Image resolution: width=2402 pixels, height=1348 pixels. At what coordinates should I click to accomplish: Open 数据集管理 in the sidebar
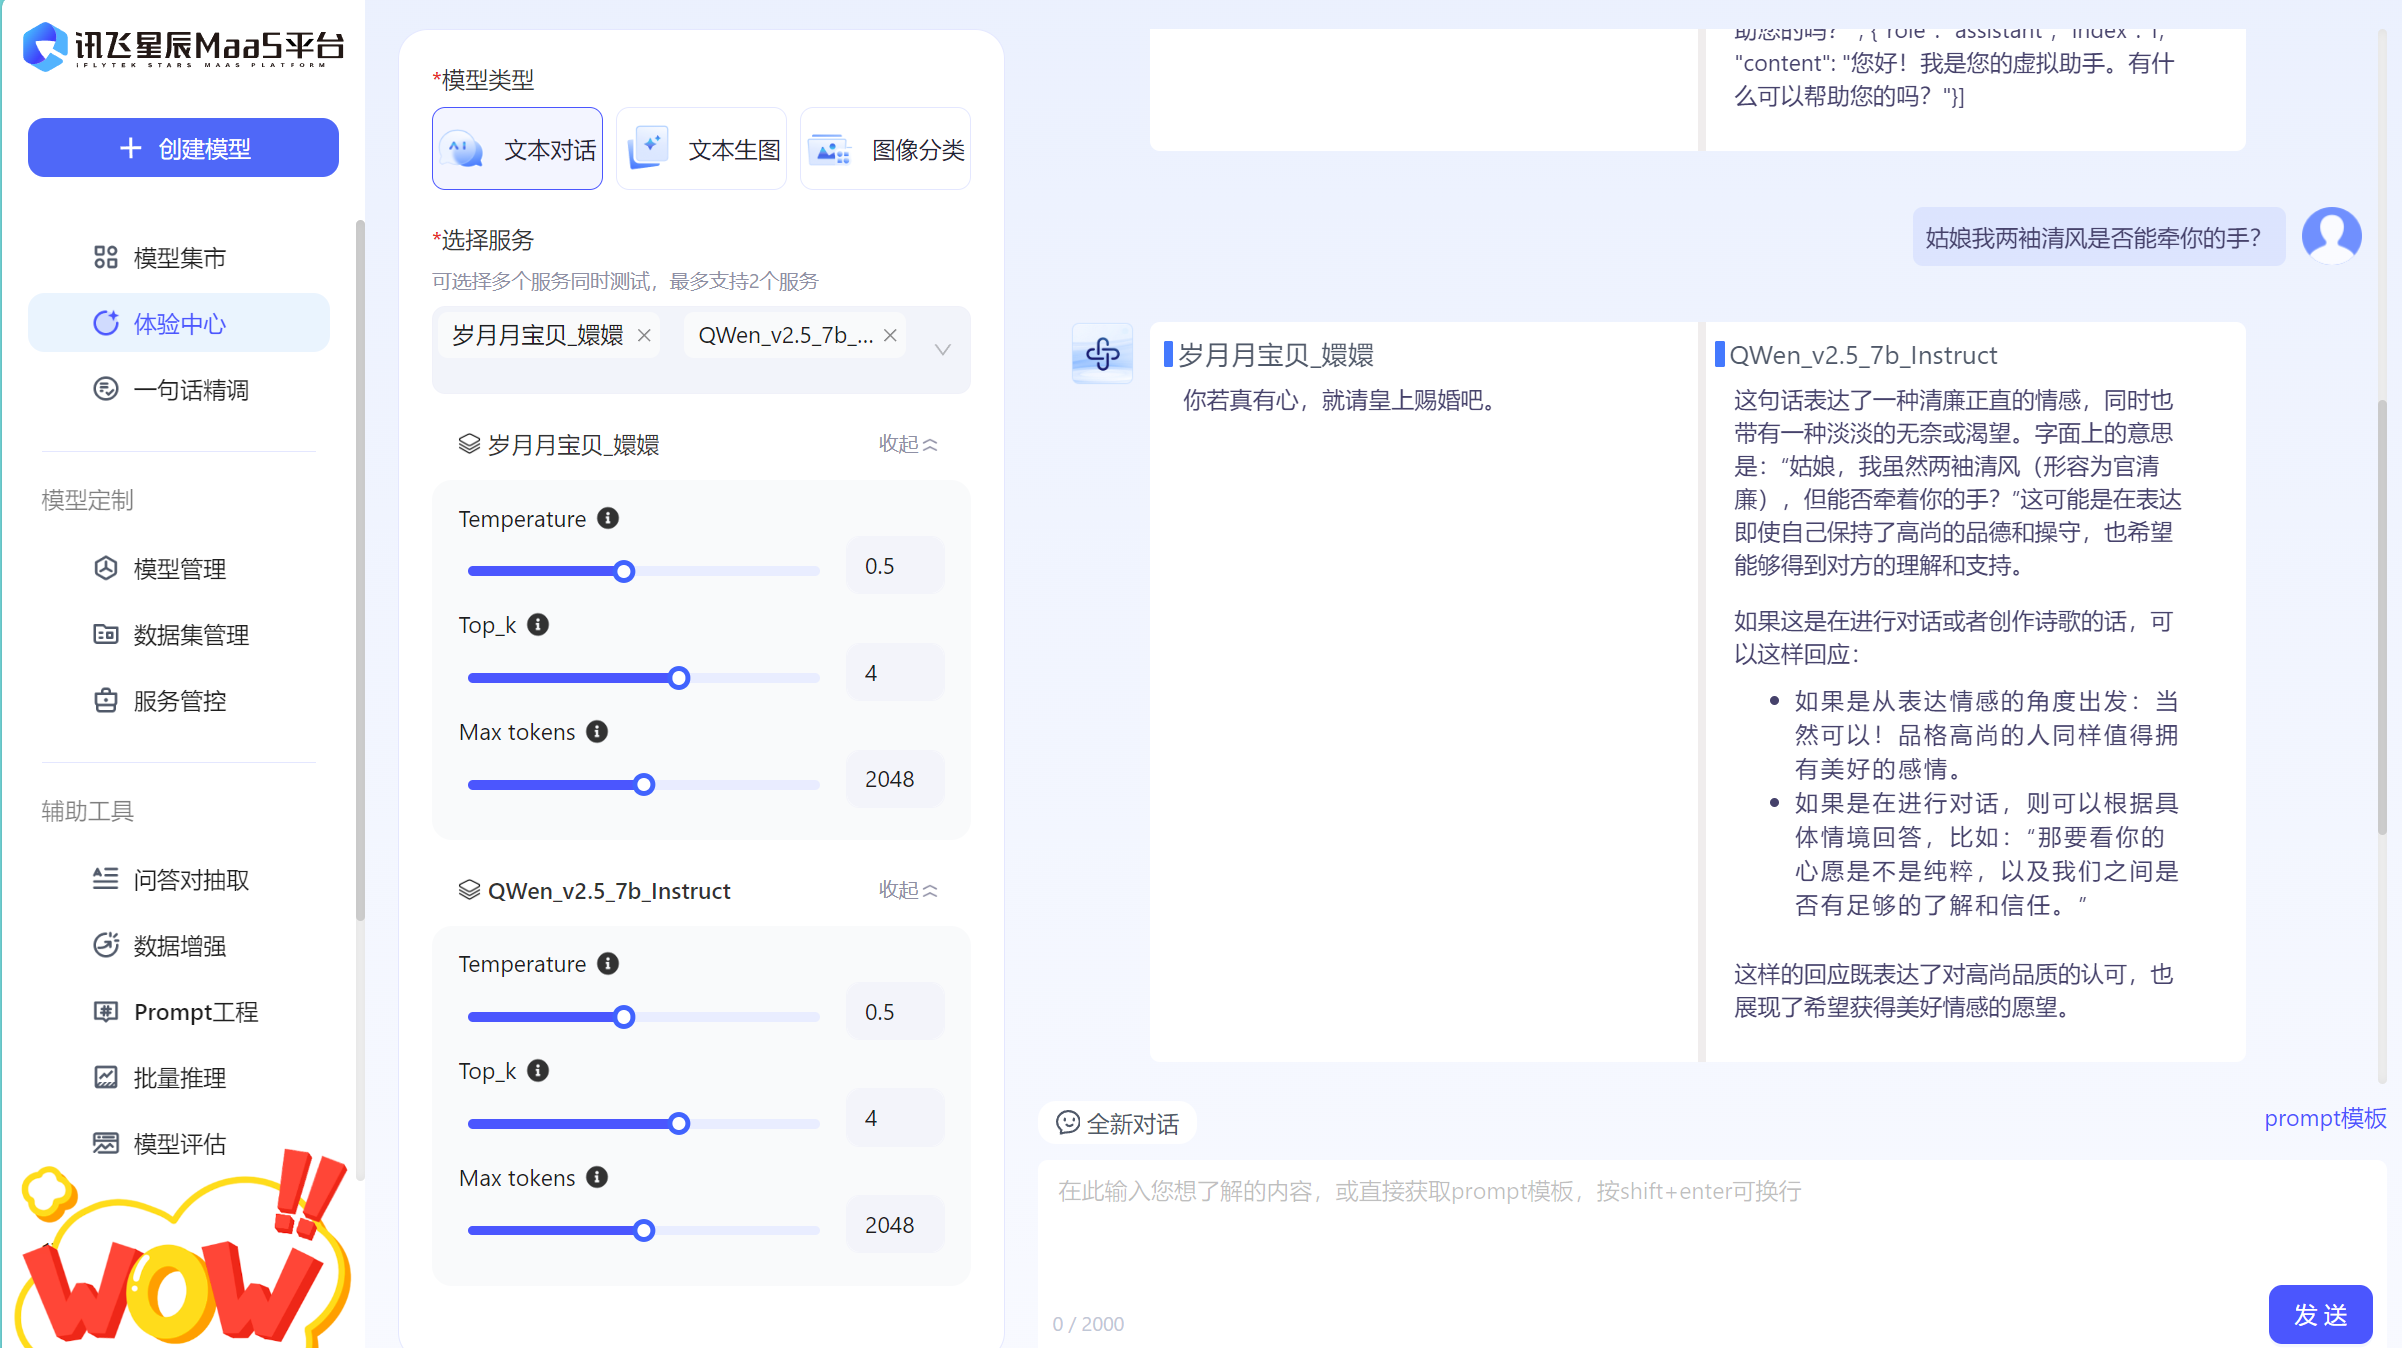point(179,634)
